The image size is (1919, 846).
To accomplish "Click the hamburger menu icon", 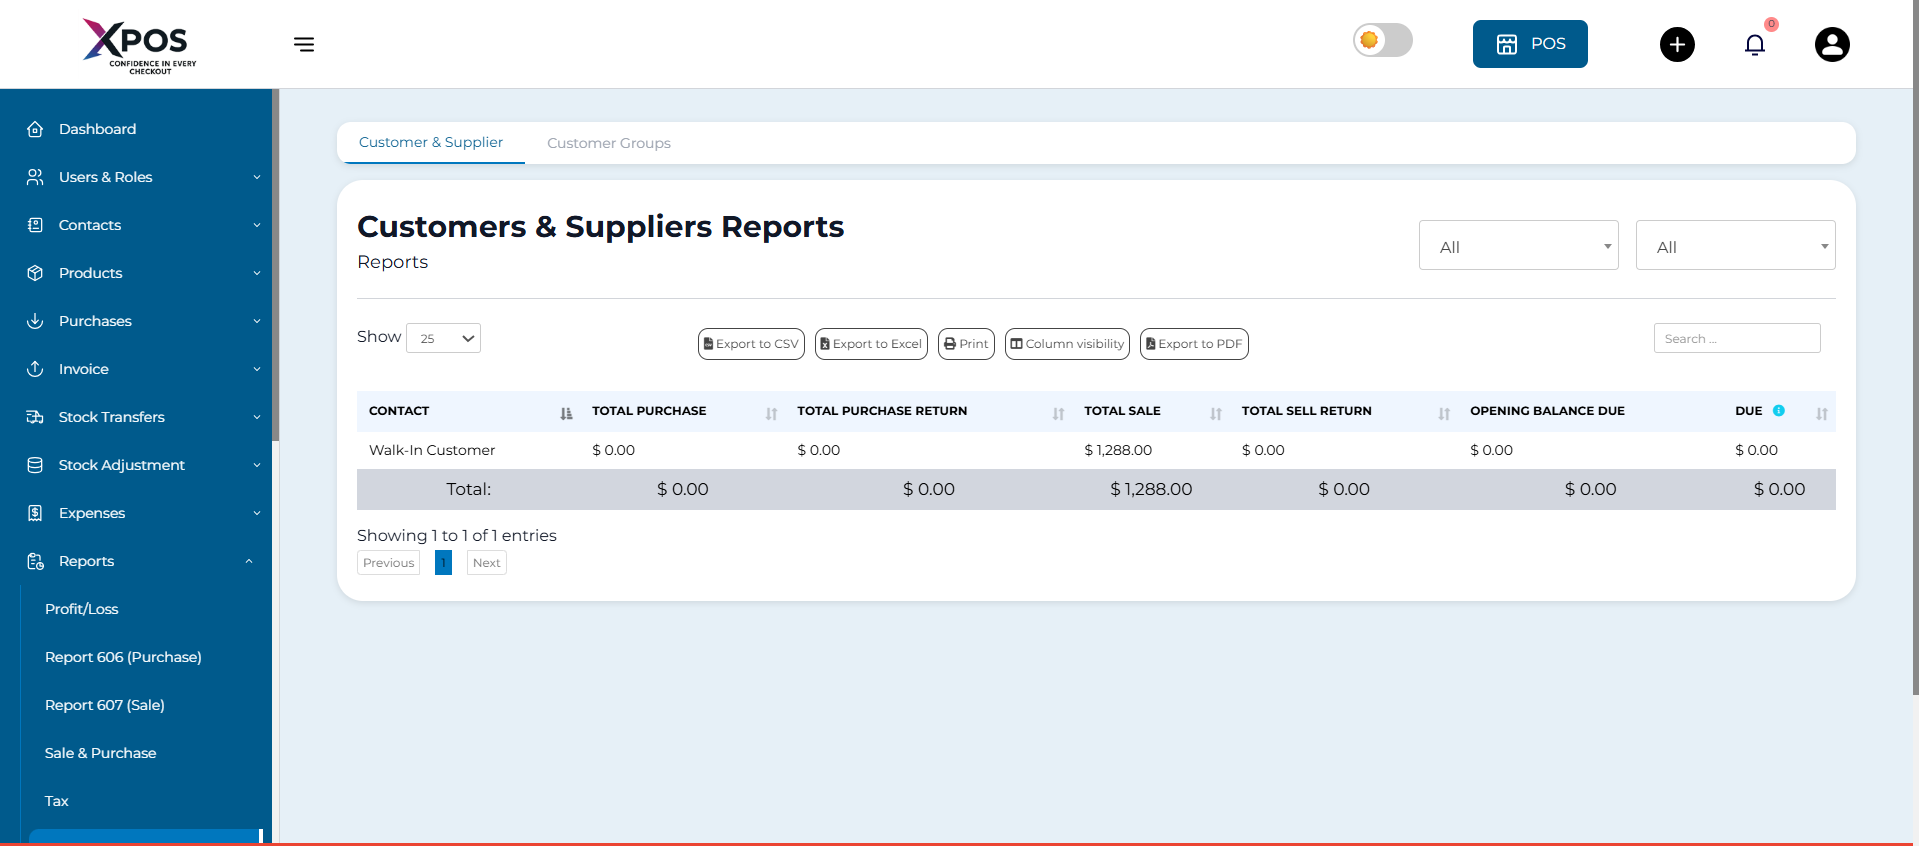I will pos(304,44).
